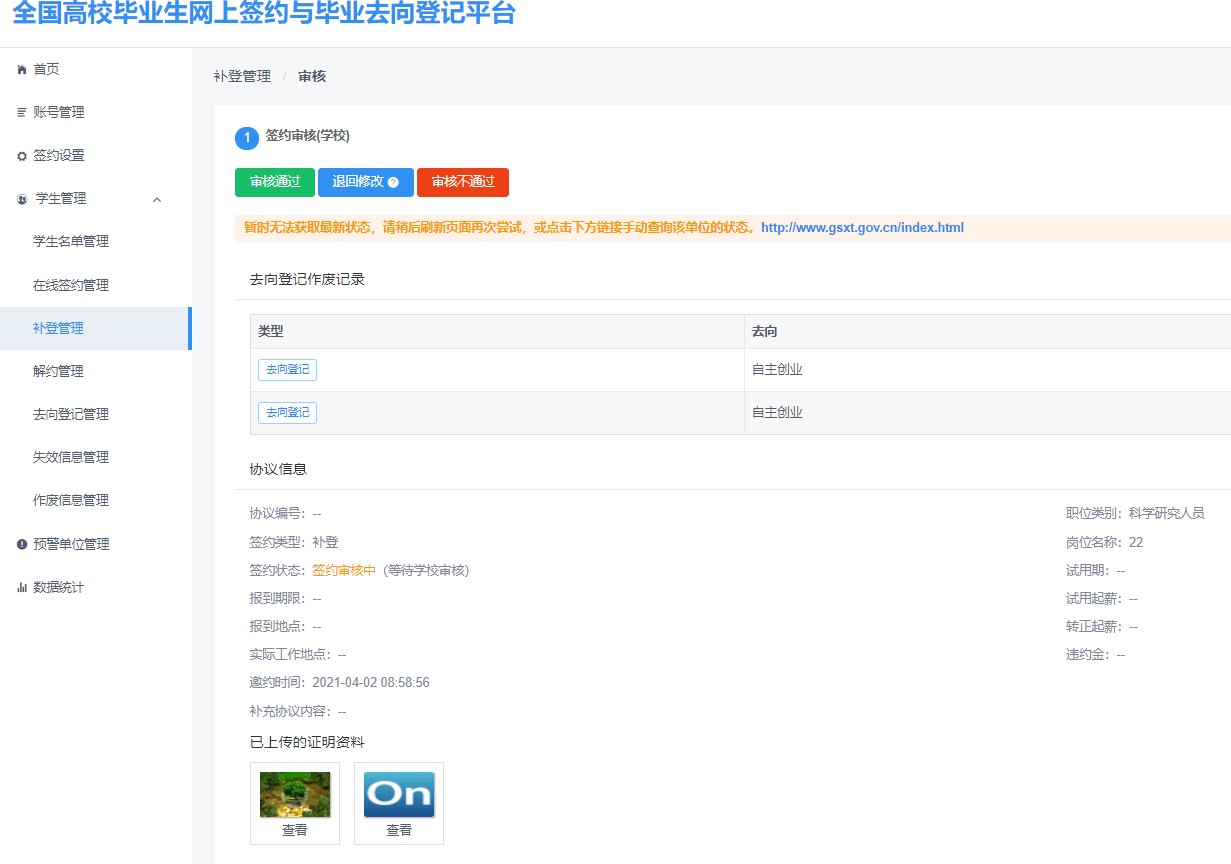Click the 数据统计 bar chart icon

(22, 588)
